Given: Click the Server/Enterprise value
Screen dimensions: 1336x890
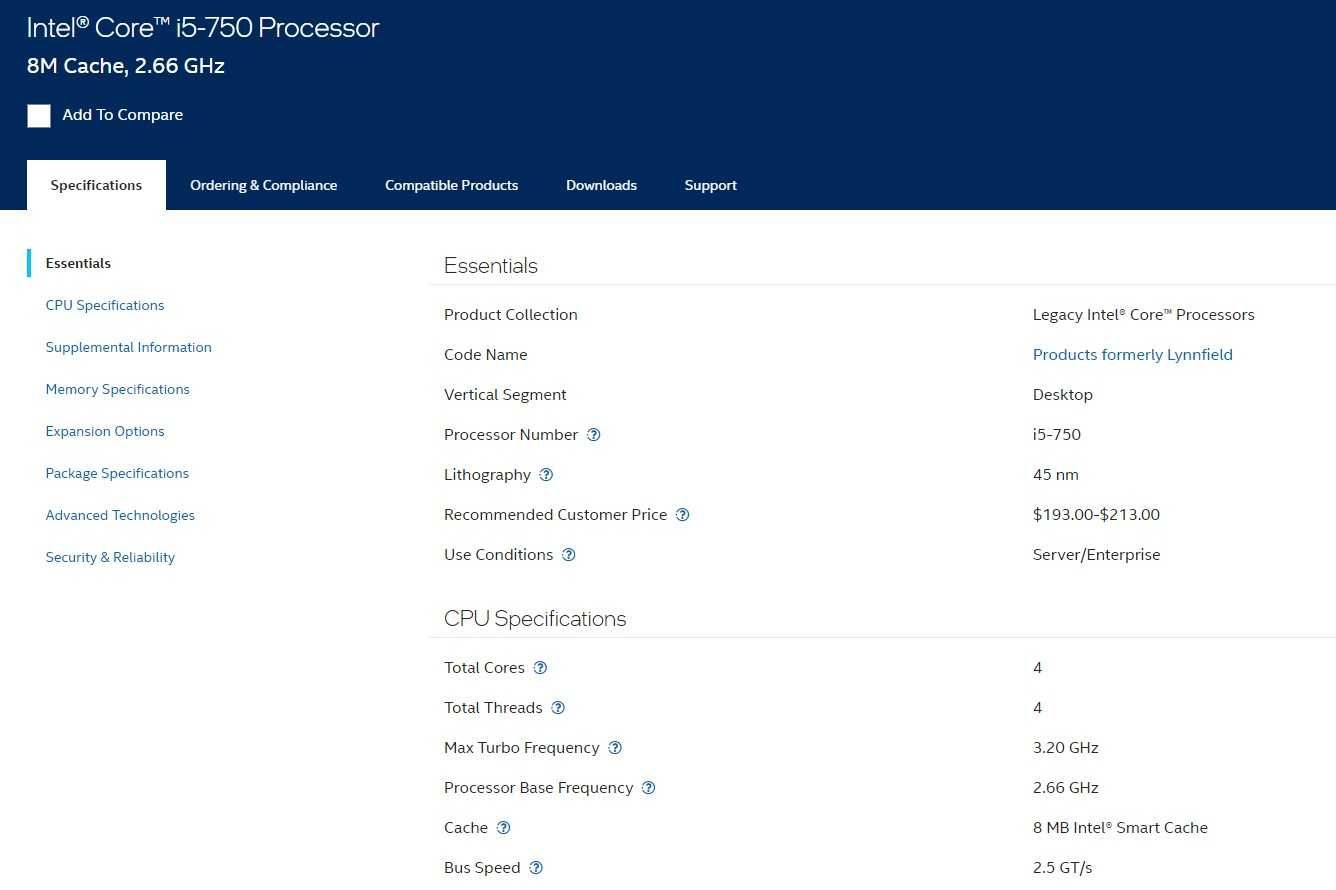Looking at the screenshot, I should pyautogui.click(x=1096, y=555).
